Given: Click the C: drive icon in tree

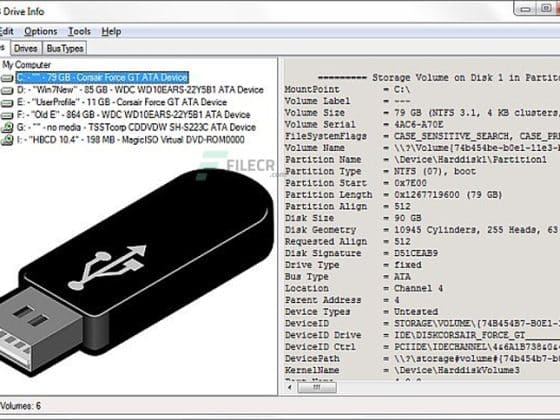Looking at the screenshot, I should 7,78.
